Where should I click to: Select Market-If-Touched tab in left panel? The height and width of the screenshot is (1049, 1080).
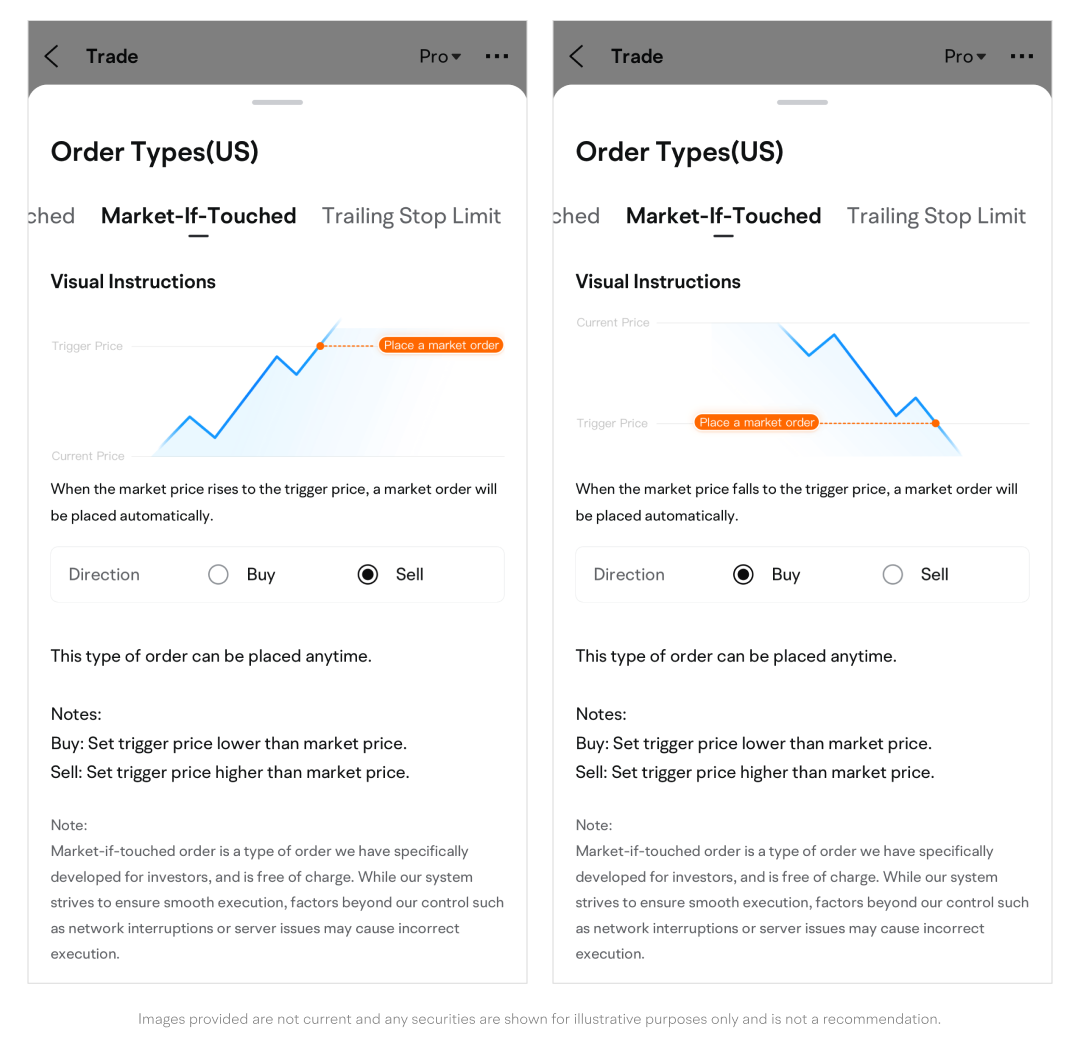(198, 216)
